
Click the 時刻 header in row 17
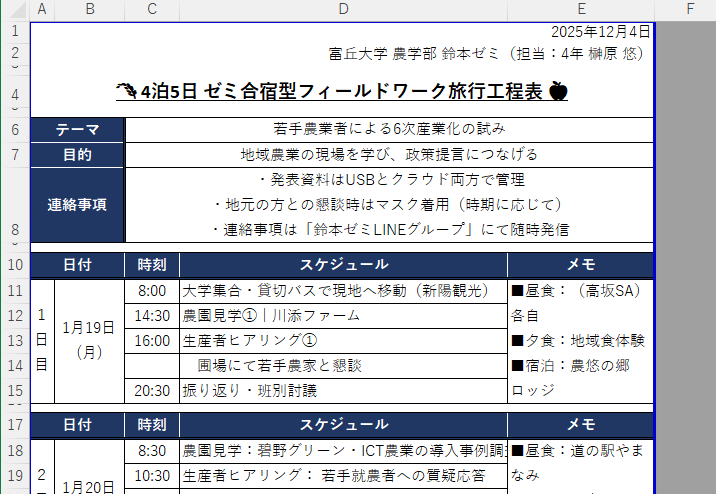pyautogui.click(x=152, y=425)
